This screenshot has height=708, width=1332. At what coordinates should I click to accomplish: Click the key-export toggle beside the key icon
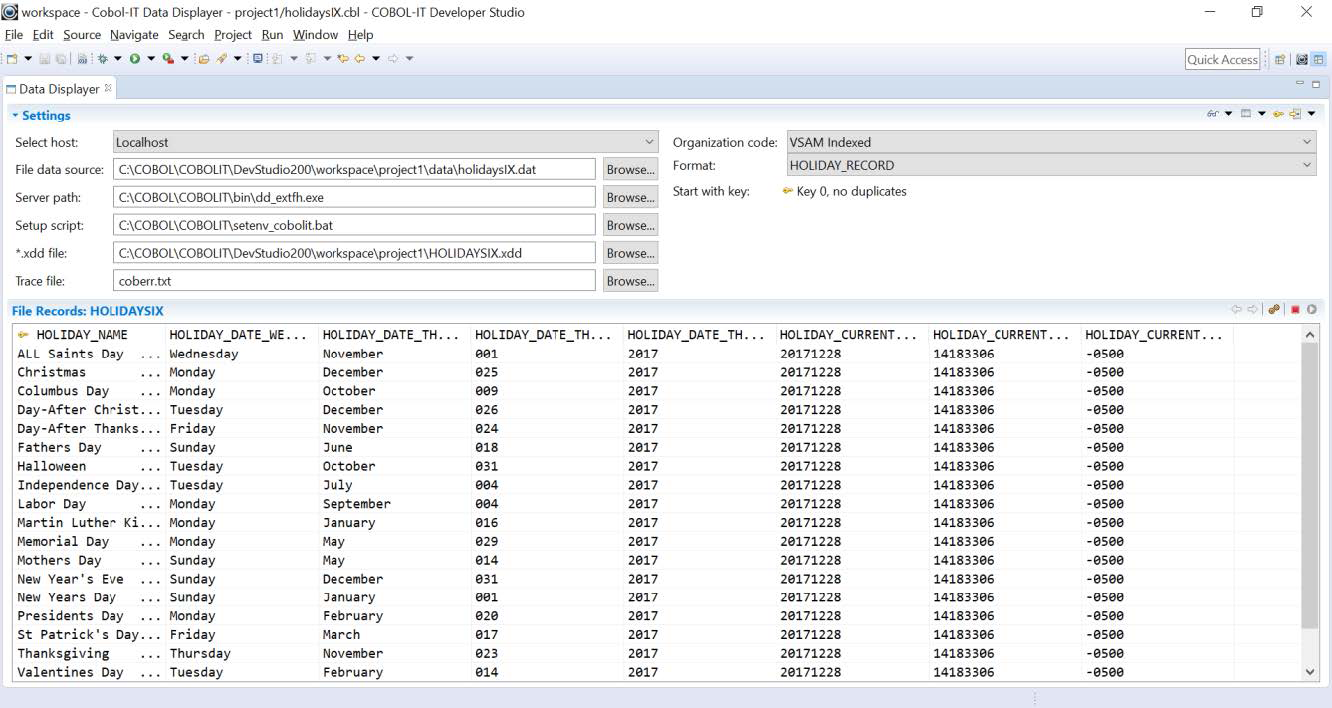tap(1294, 113)
